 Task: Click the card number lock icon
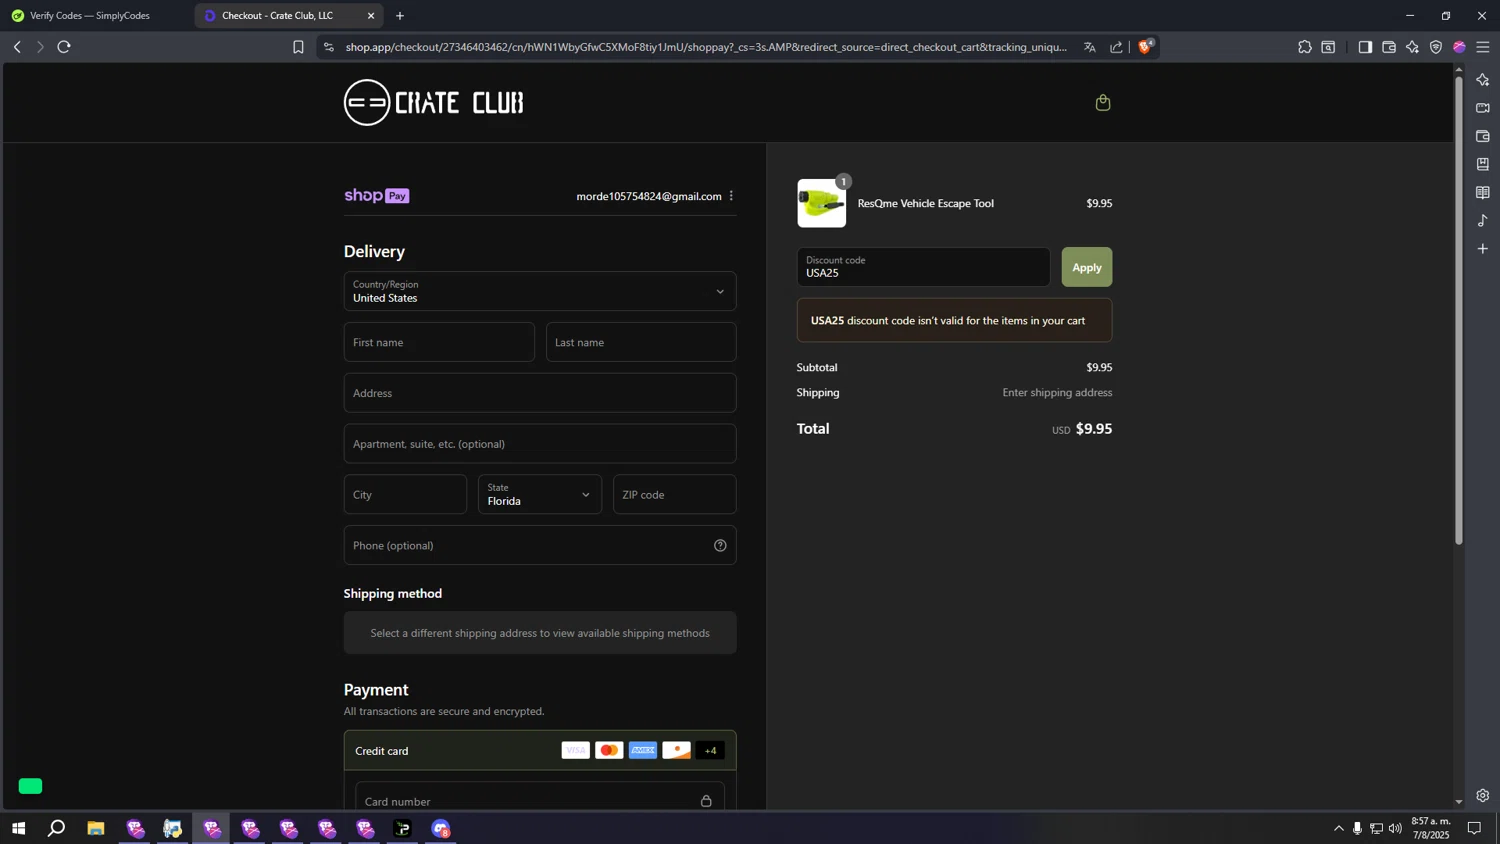click(x=706, y=801)
